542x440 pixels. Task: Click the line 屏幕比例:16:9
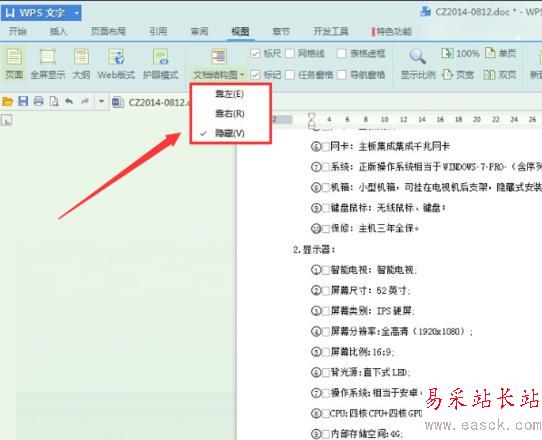click(x=352, y=352)
